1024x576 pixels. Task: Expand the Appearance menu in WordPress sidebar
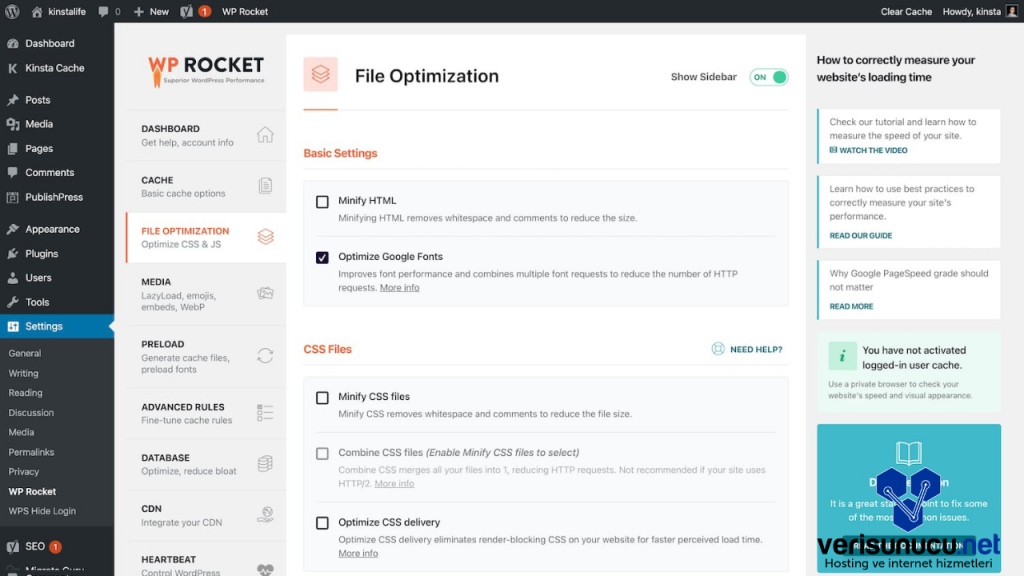[52, 229]
